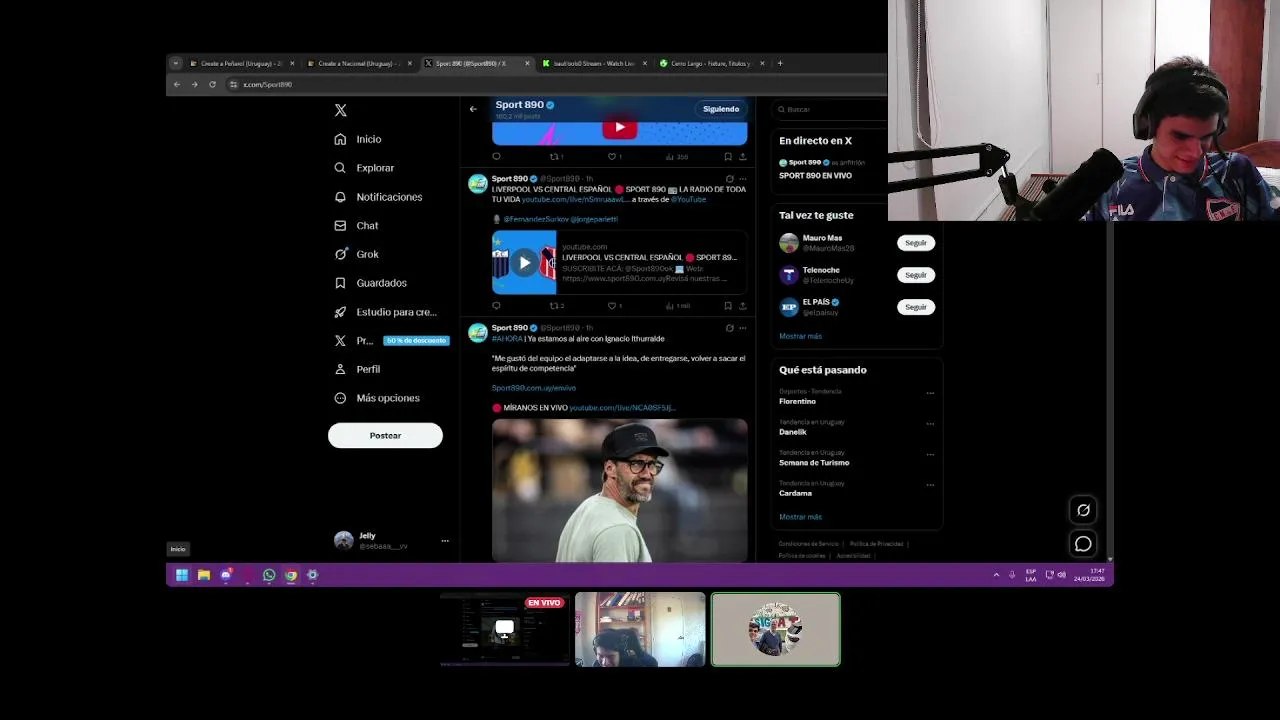The width and height of the screenshot is (1280, 720).
Task: Like the Liverpool vs Central Español post
Action: 614,306
